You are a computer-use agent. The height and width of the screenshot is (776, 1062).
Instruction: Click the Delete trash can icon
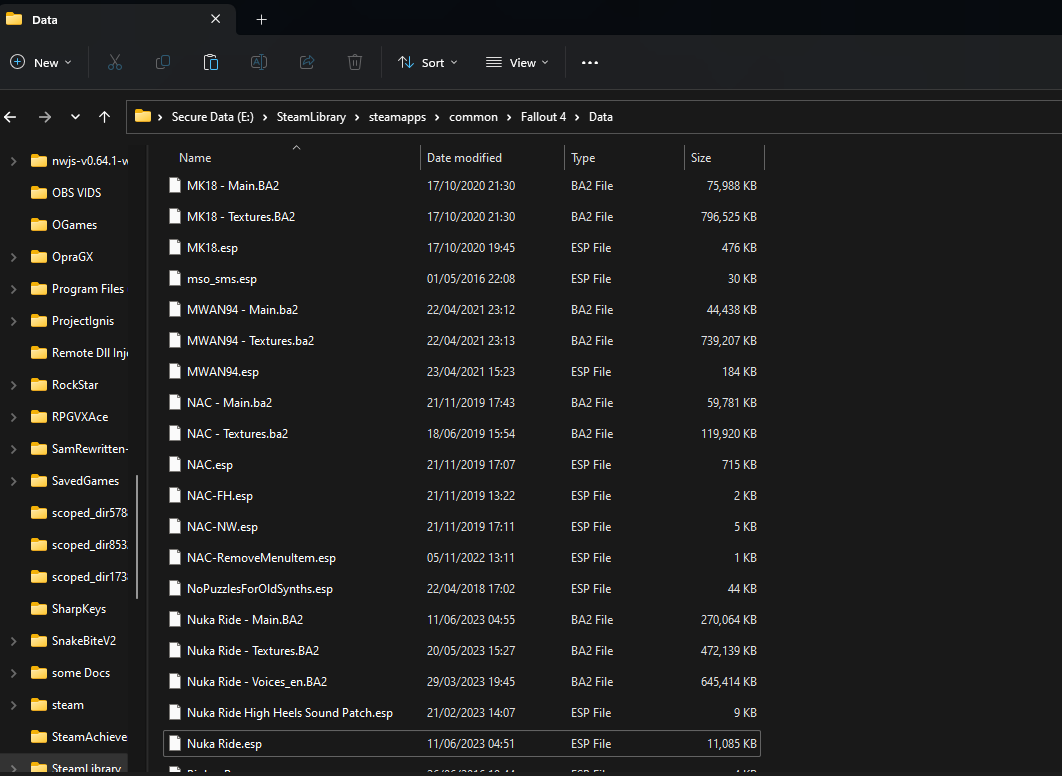click(x=355, y=62)
